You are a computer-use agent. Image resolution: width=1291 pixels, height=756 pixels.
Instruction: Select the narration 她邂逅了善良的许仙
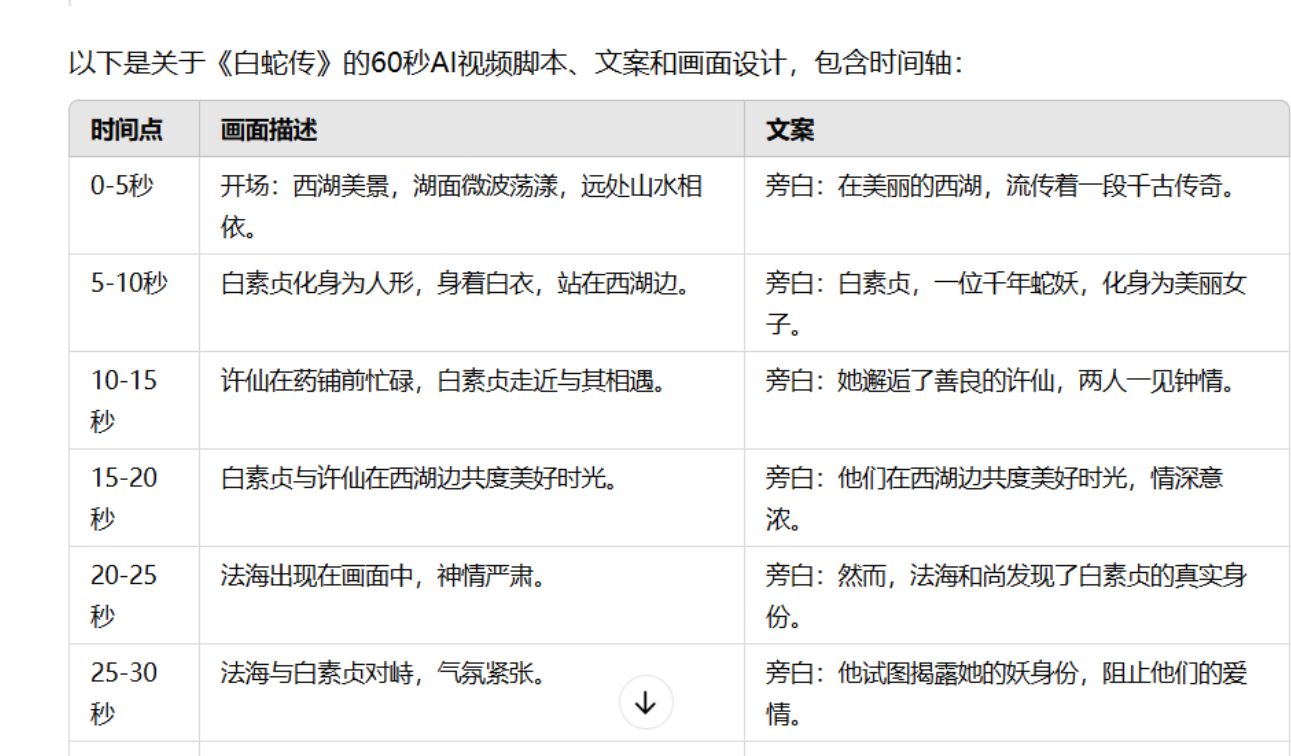coord(1017,401)
